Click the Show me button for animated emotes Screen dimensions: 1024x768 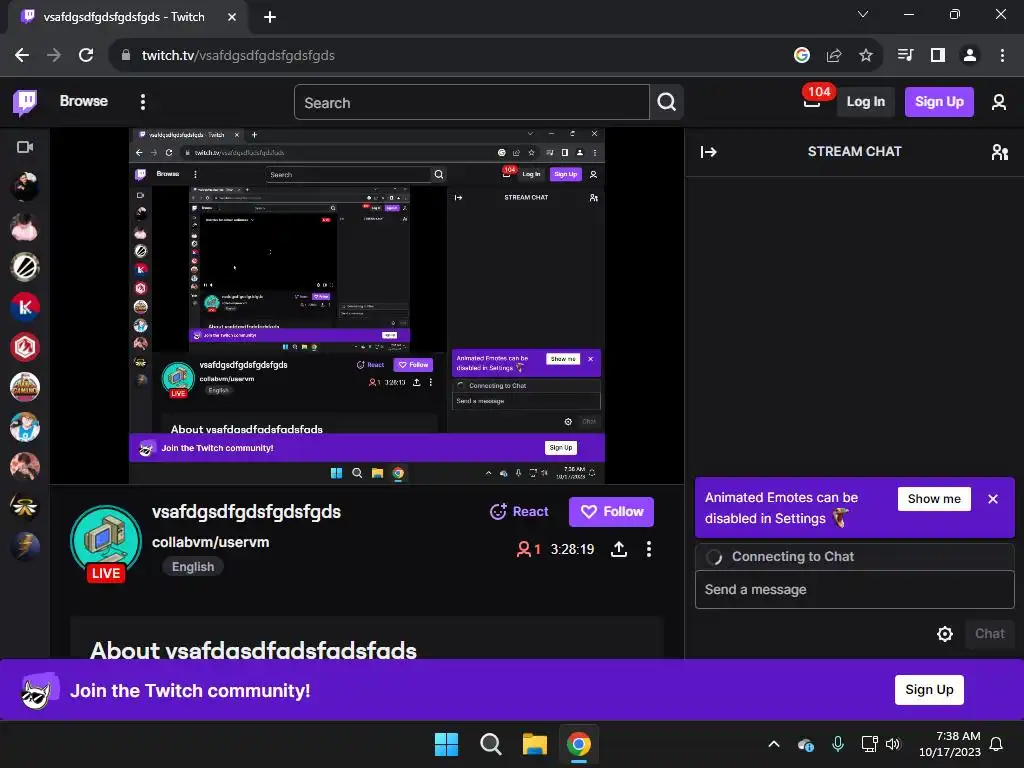click(934, 499)
